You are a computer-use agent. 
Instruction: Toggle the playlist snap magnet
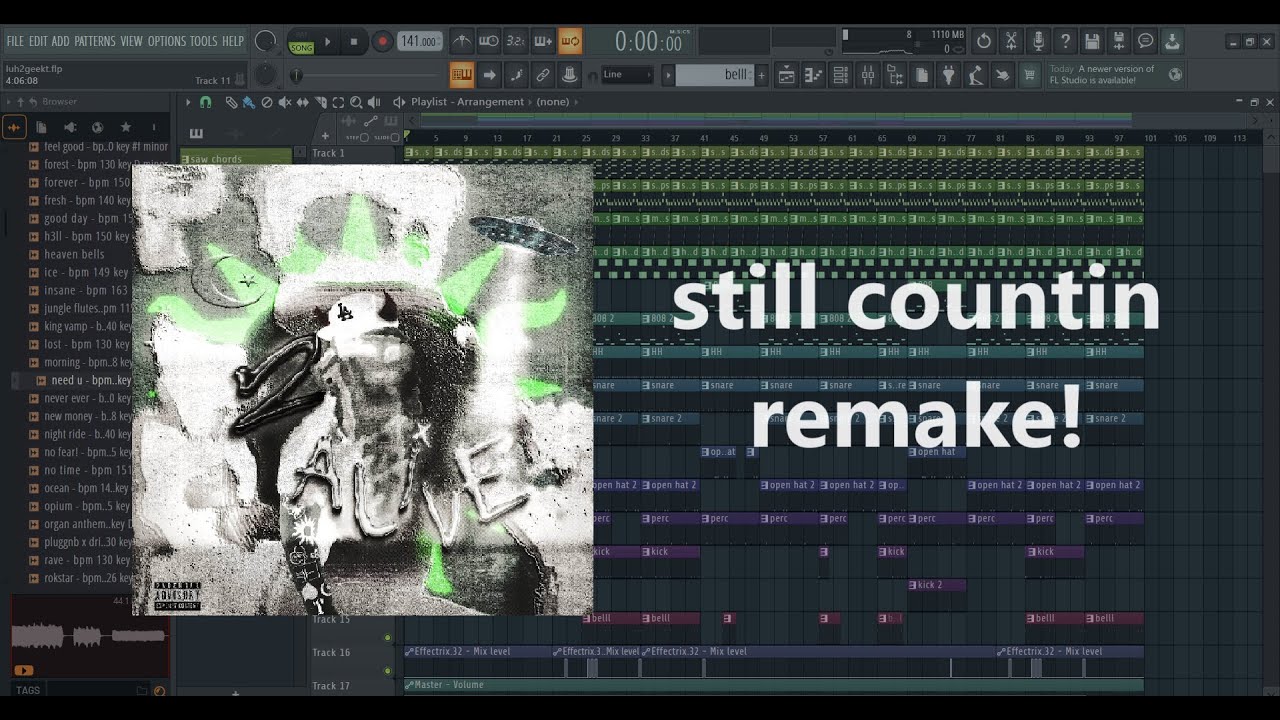(x=205, y=102)
